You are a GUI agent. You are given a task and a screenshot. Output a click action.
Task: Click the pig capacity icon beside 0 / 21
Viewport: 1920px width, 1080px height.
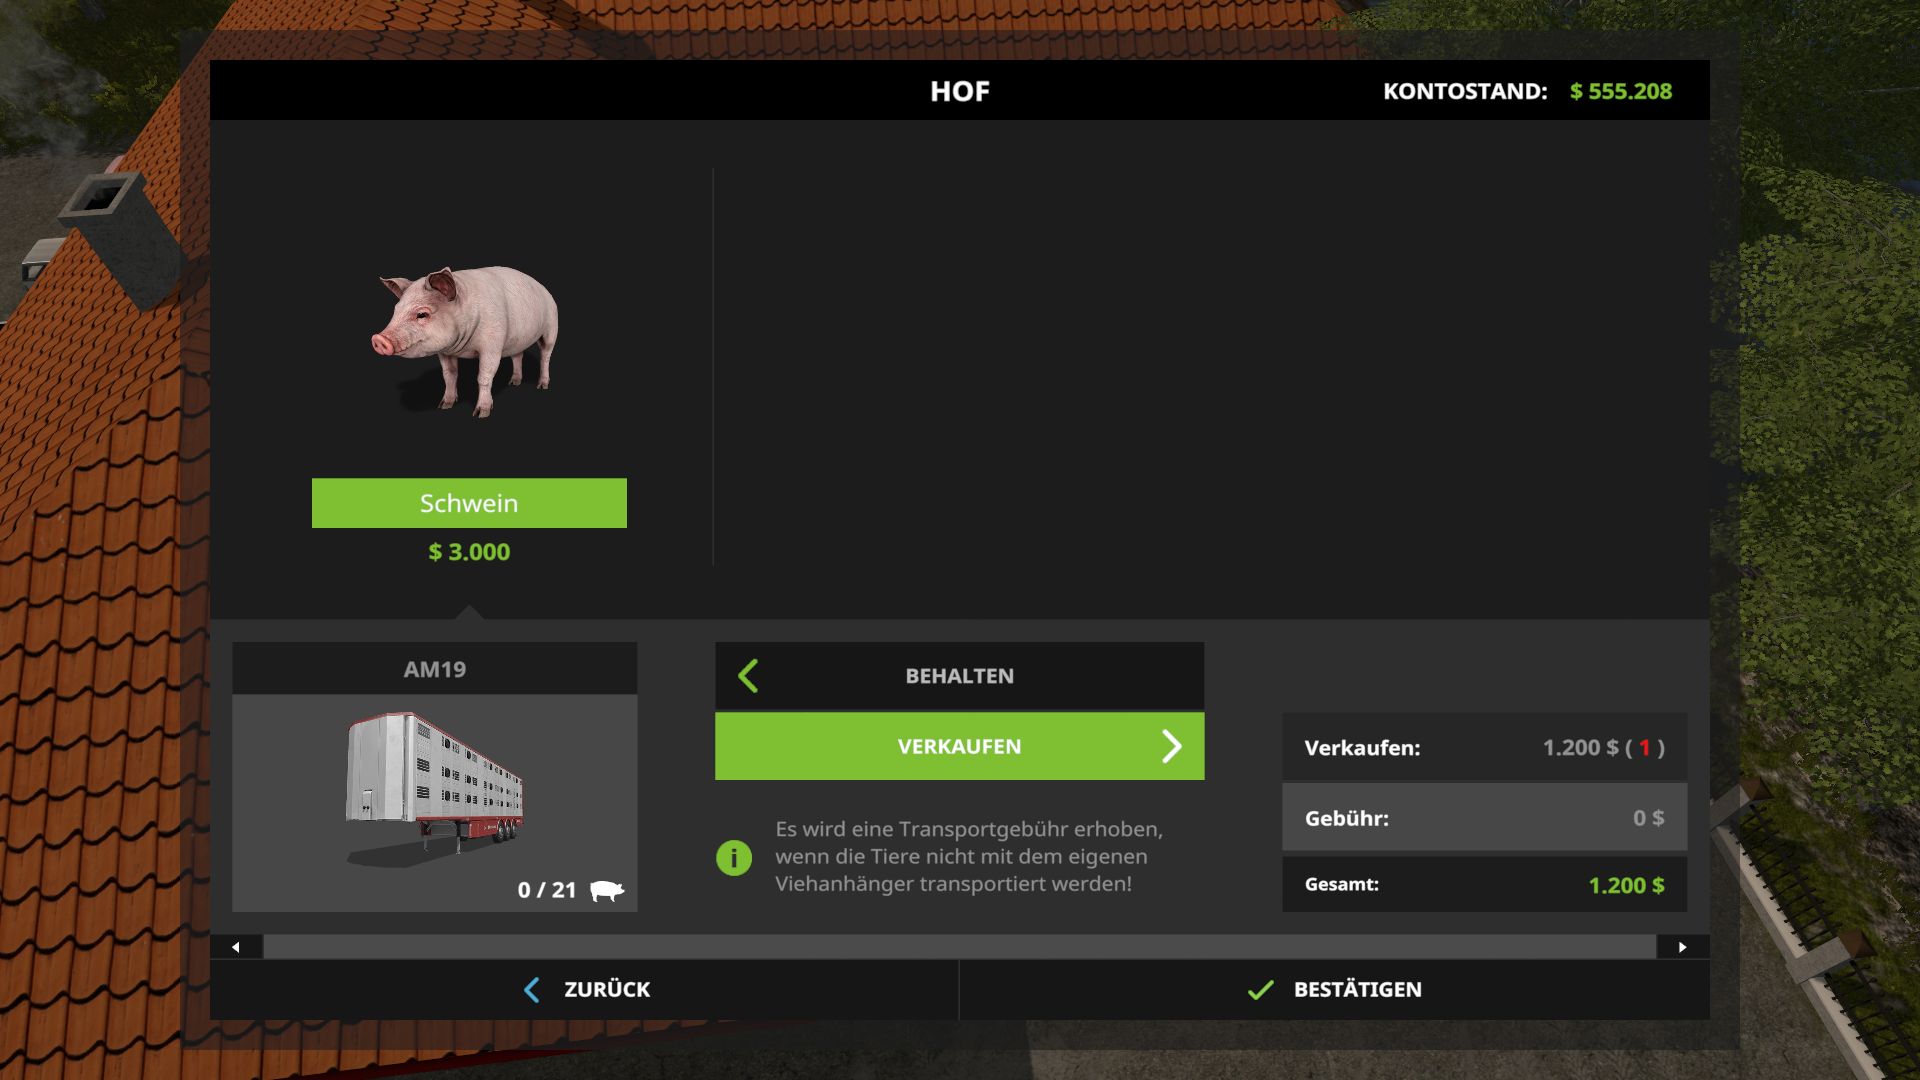(607, 890)
